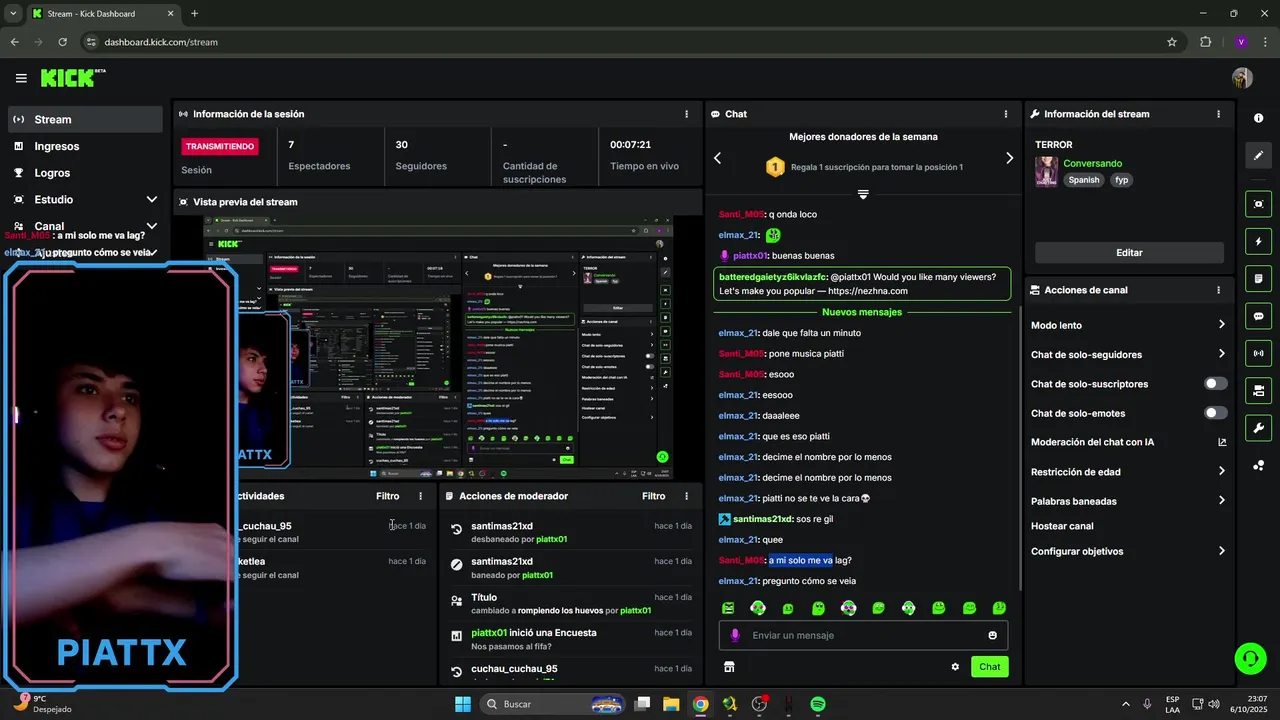Open chat settings gear icon

tap(955, 667)
